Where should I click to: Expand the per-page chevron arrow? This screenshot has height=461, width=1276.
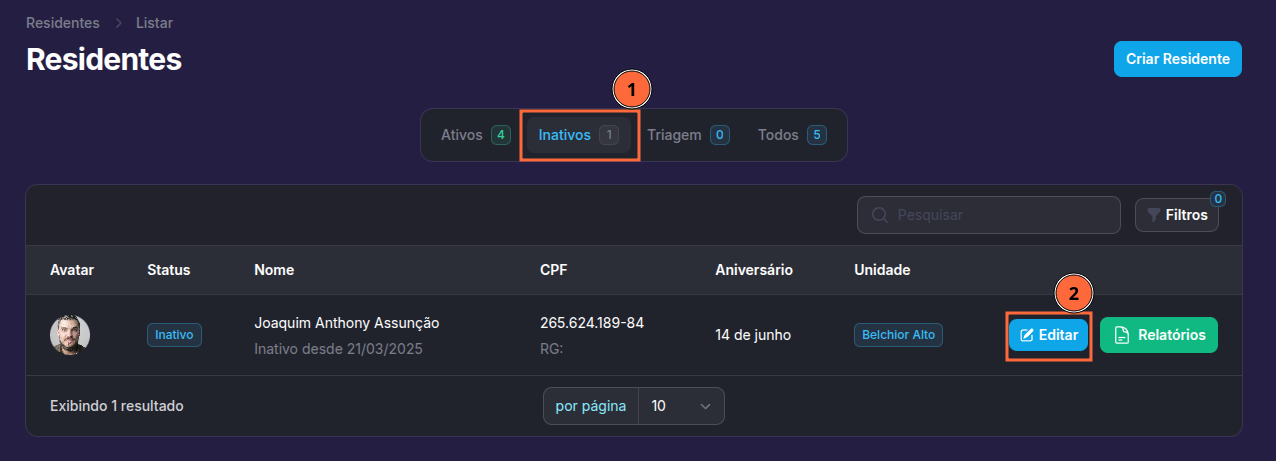click(x=705, y=406)
